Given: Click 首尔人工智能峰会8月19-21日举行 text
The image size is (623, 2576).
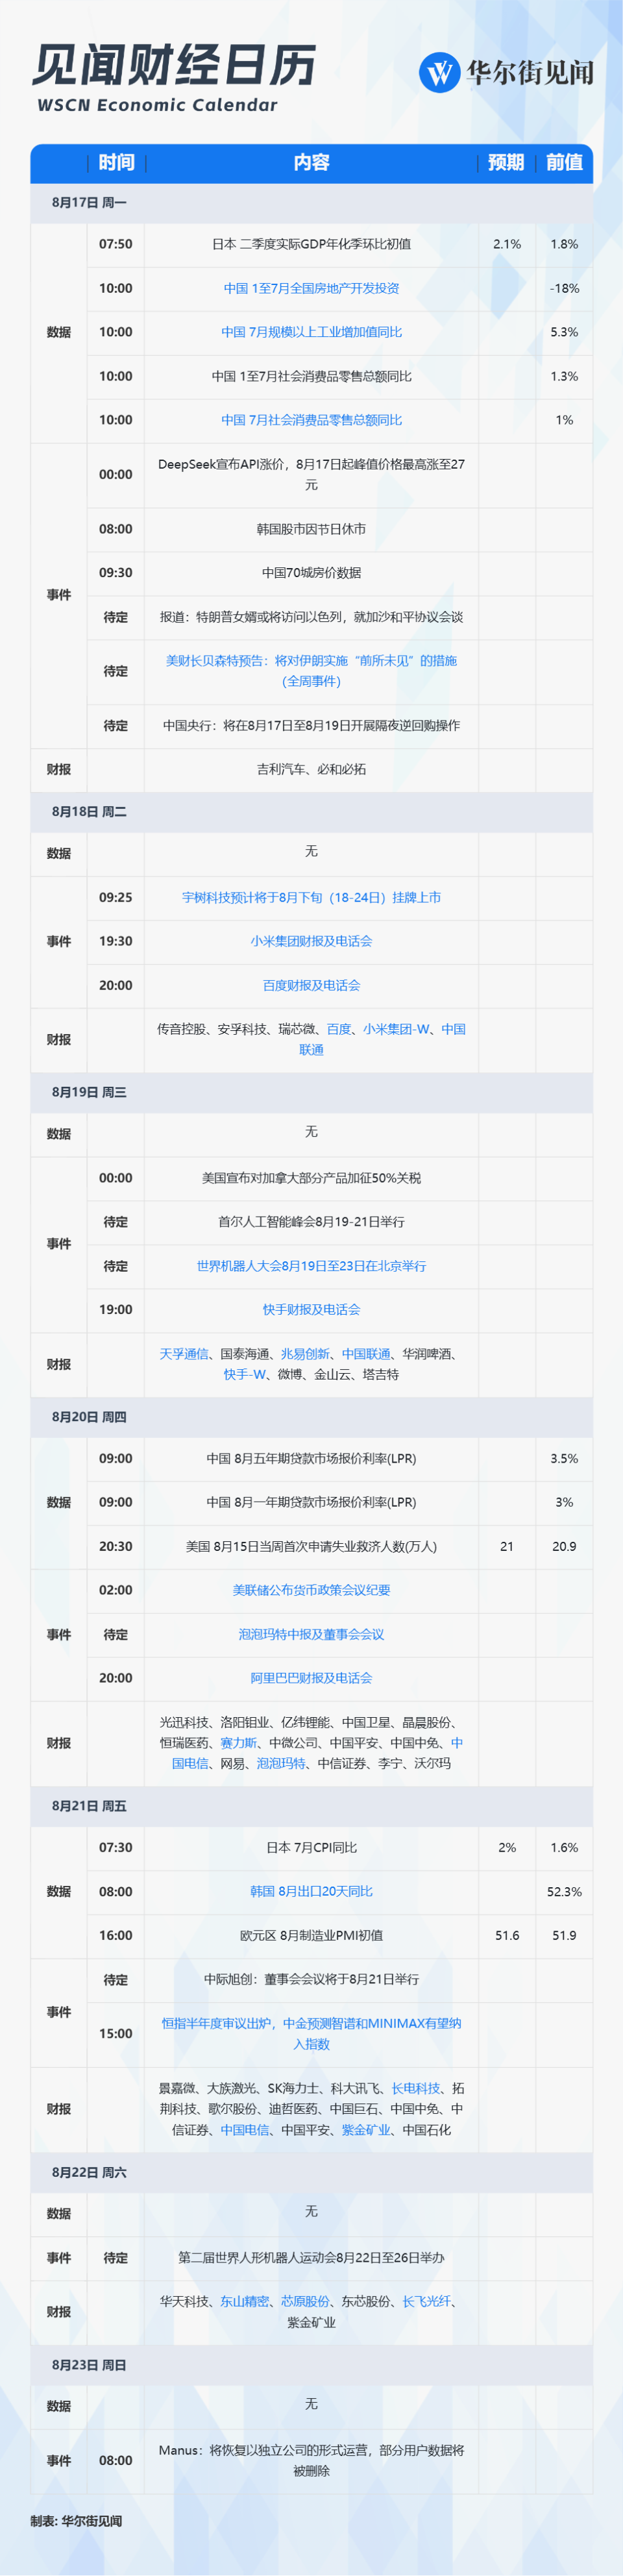Looking at the screenshot, I should click(311, 1222).
